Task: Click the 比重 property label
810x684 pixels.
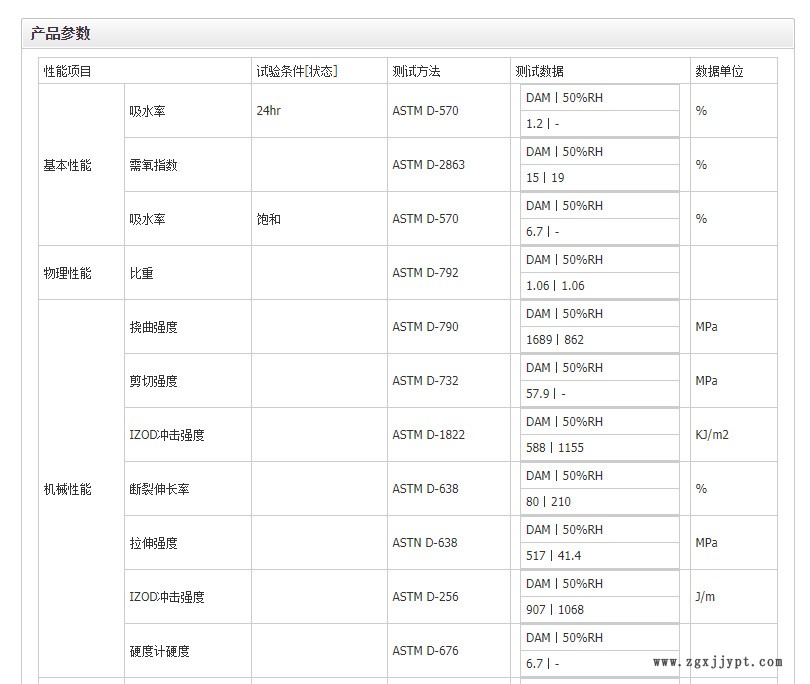Action: [141, 273]
